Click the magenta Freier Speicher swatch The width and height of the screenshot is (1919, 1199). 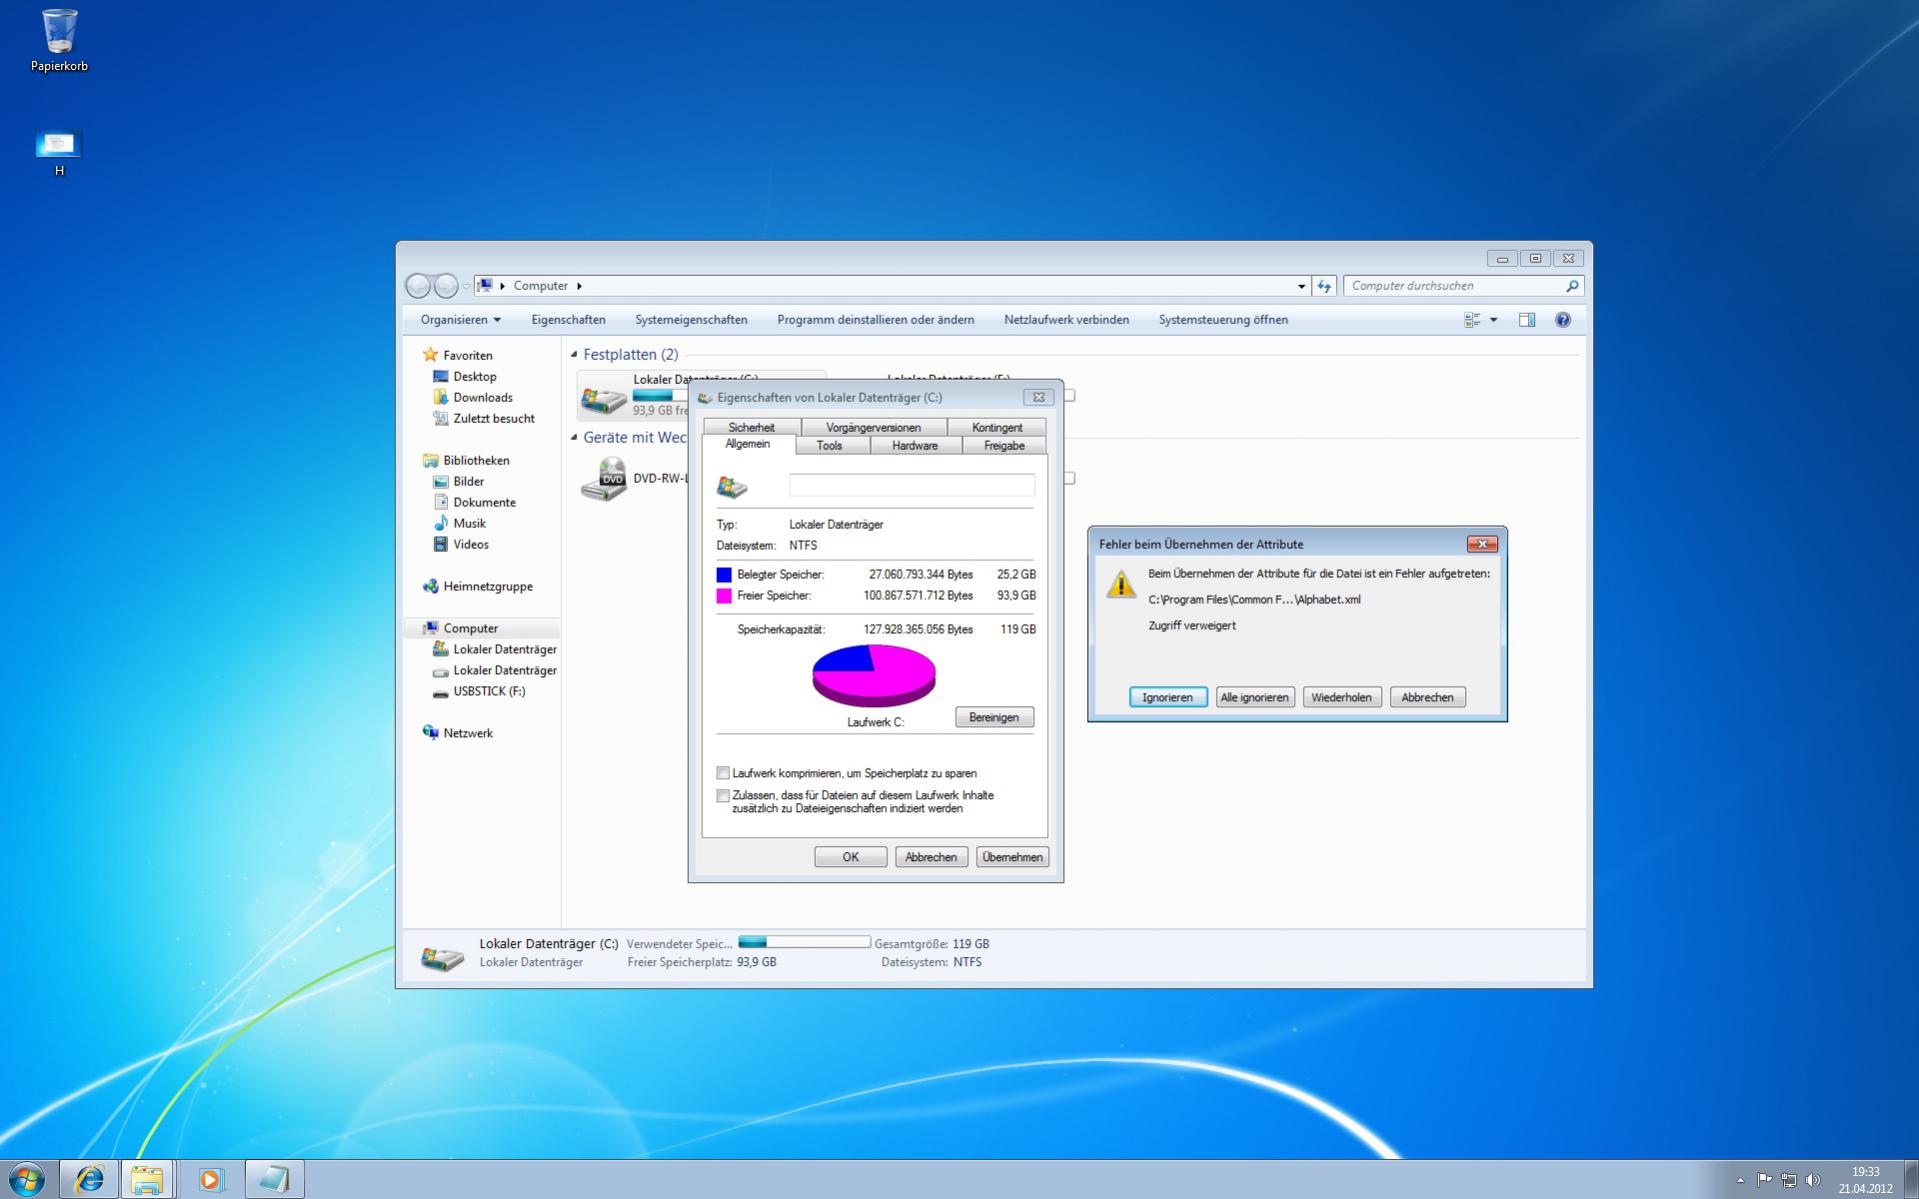click(724, 596)
